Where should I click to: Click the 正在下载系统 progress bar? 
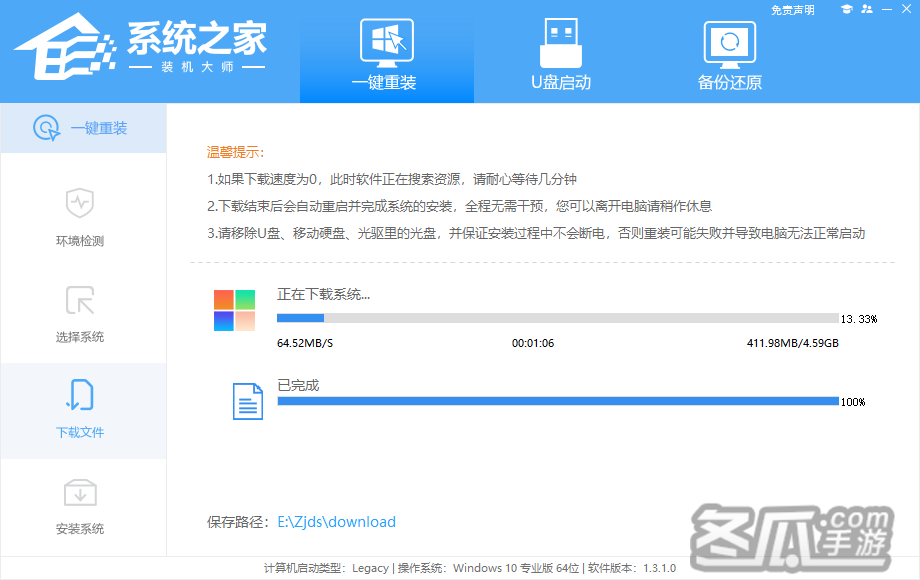(557, 318)
